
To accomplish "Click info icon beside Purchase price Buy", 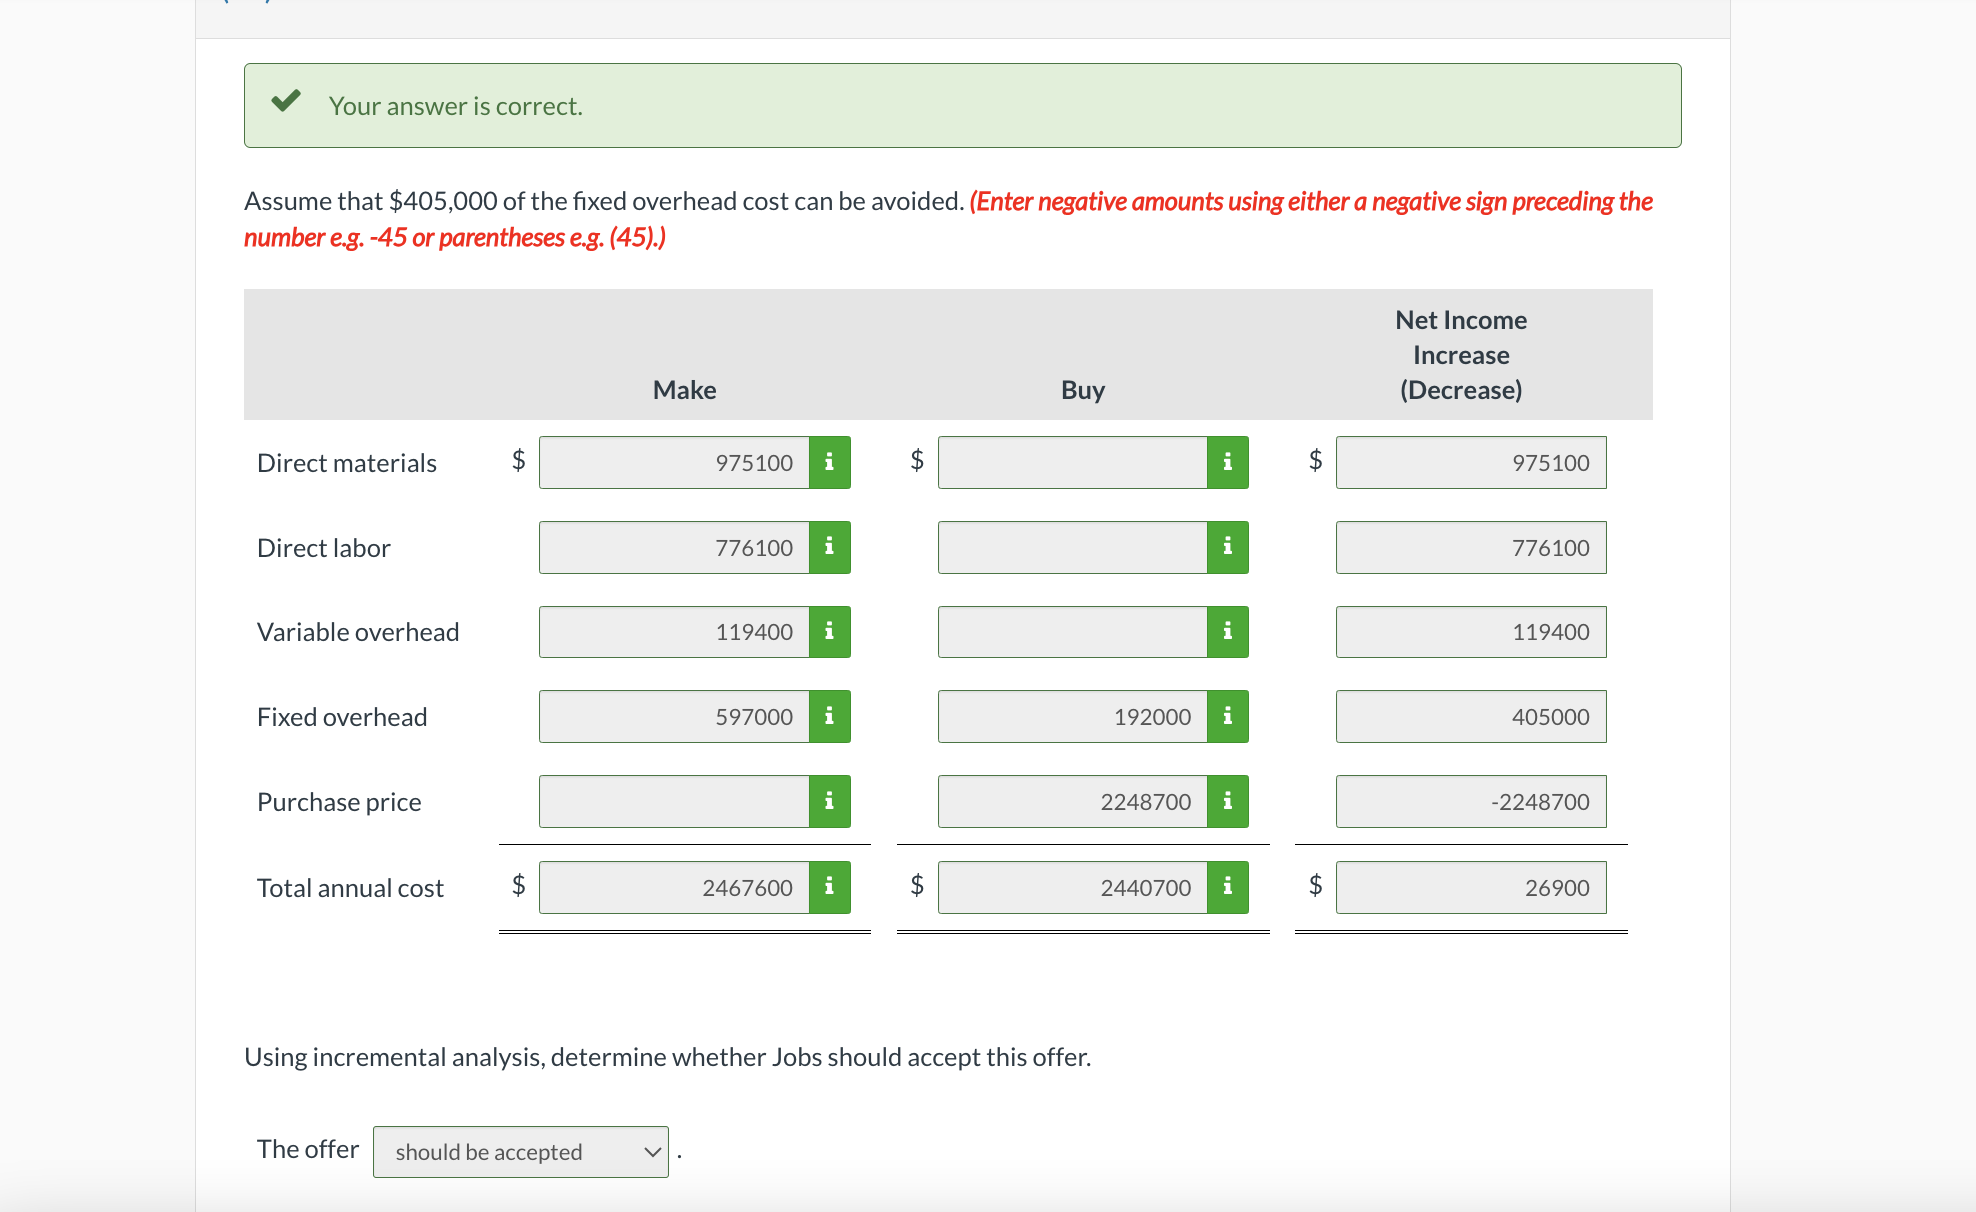I will coord(1227,801).
